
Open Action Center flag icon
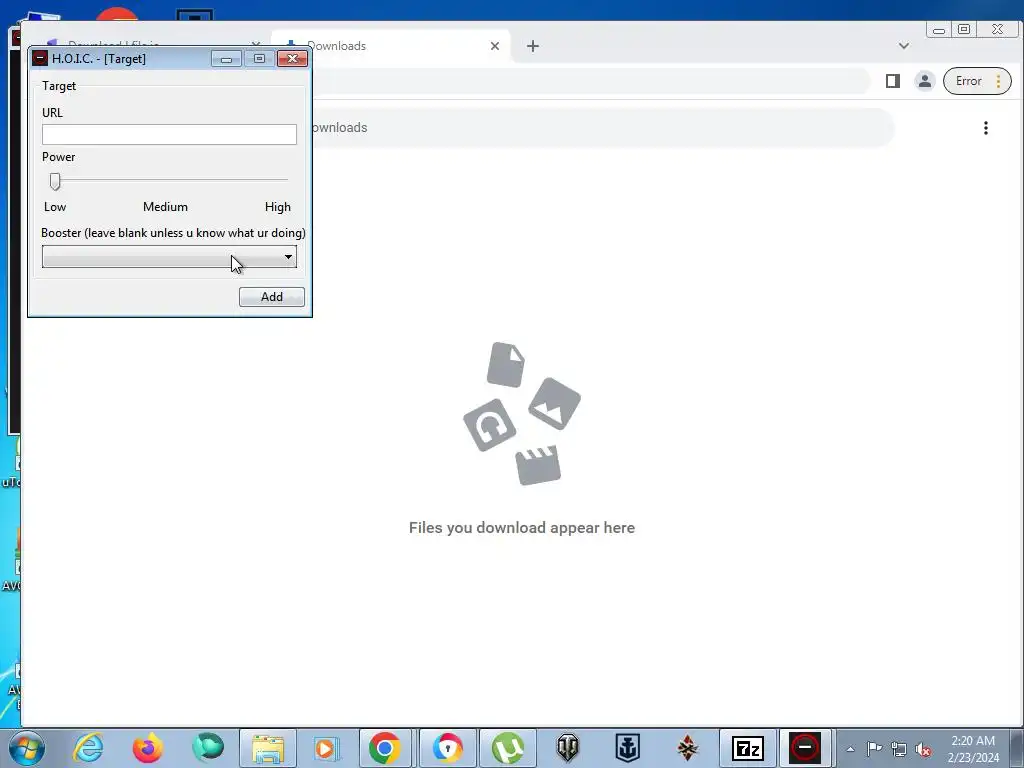874,749
